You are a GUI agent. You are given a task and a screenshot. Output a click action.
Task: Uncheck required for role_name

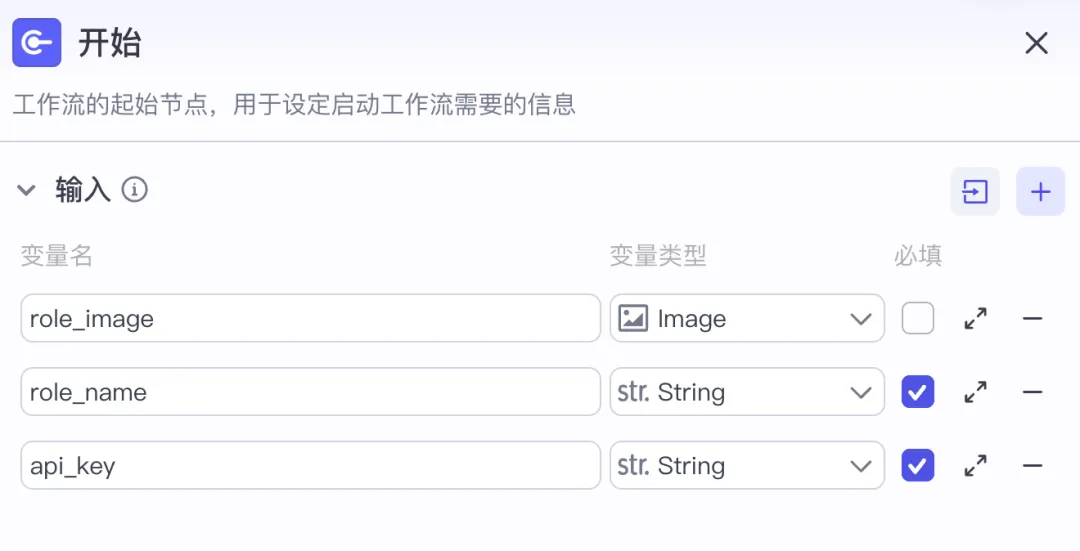pos(917,392)
